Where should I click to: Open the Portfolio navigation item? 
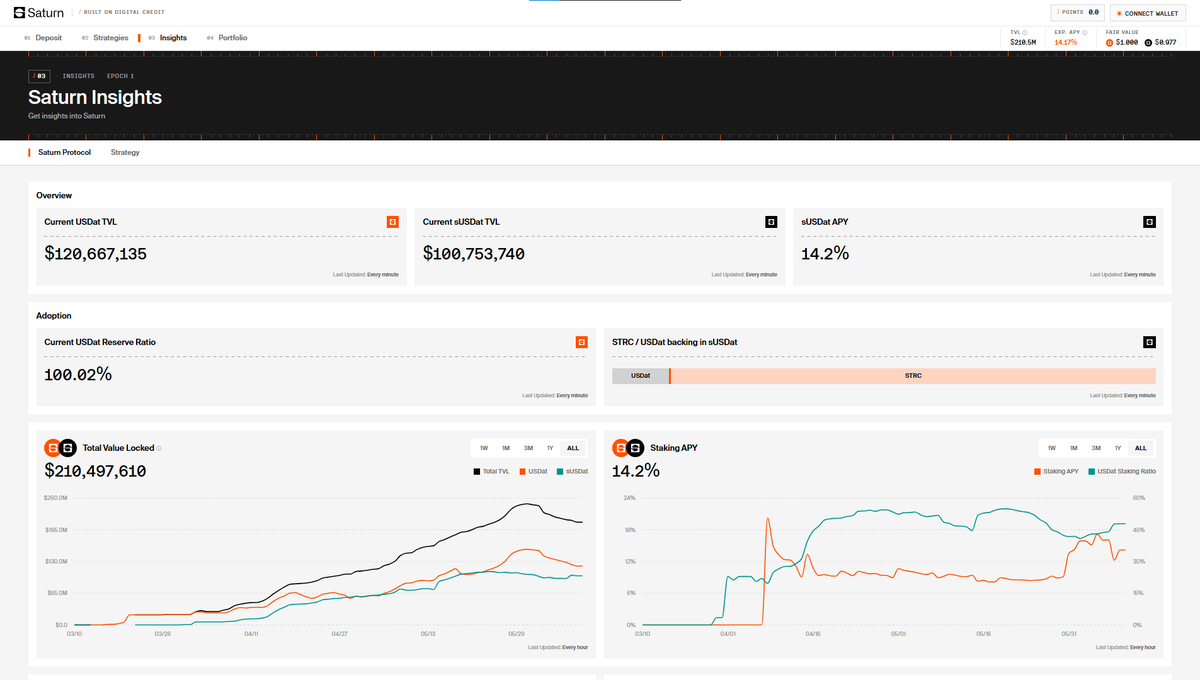point(227,38)
